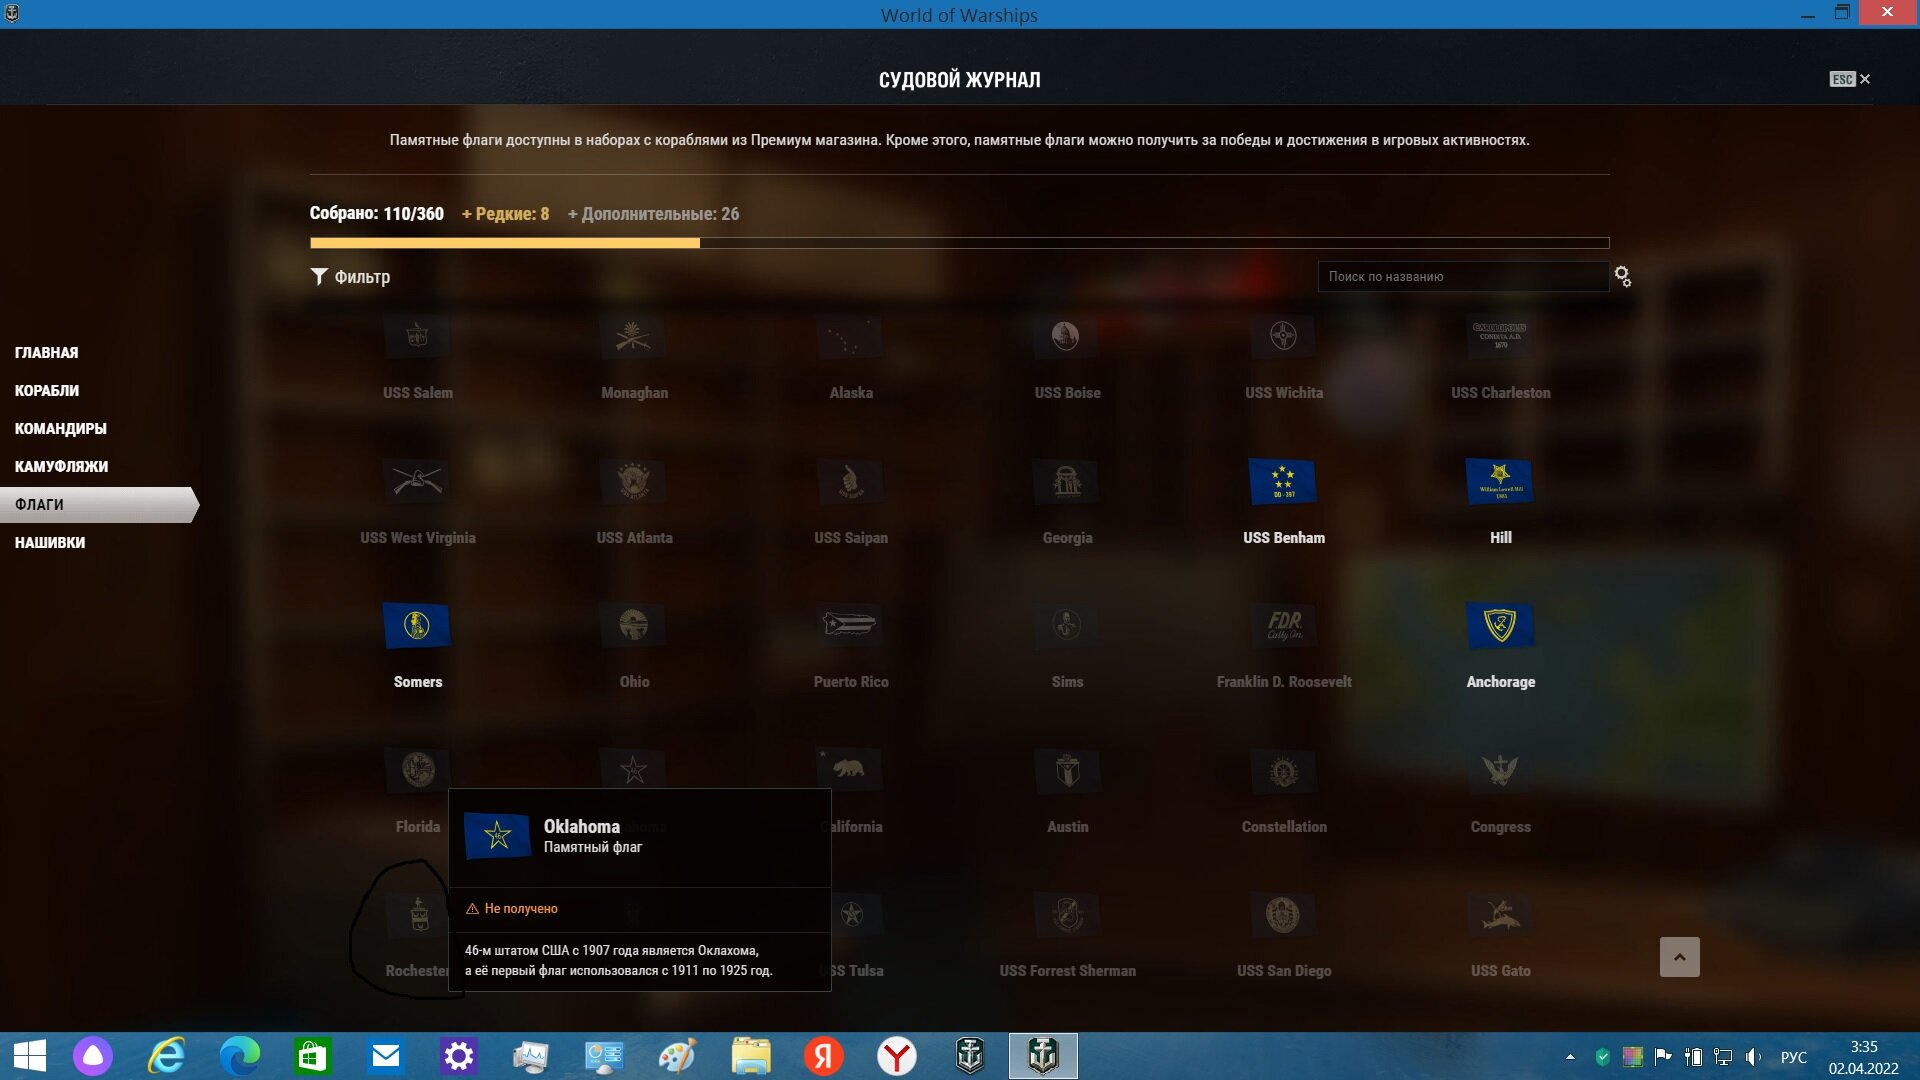
Task: Open the clock and date 02.04.2022
Action: pyautogui.click(x=1863, y=1057)
